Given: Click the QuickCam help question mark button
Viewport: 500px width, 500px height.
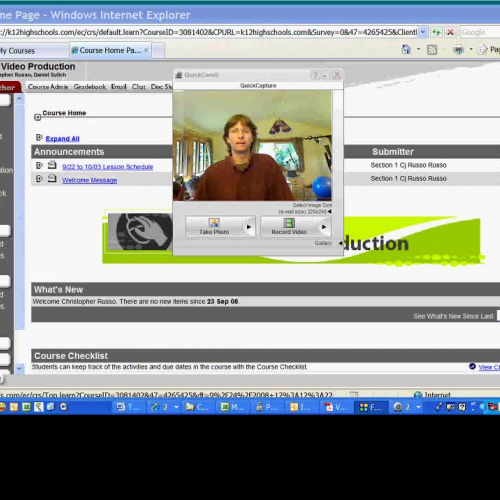Looking at the screenshot, I should pos(315,75).
